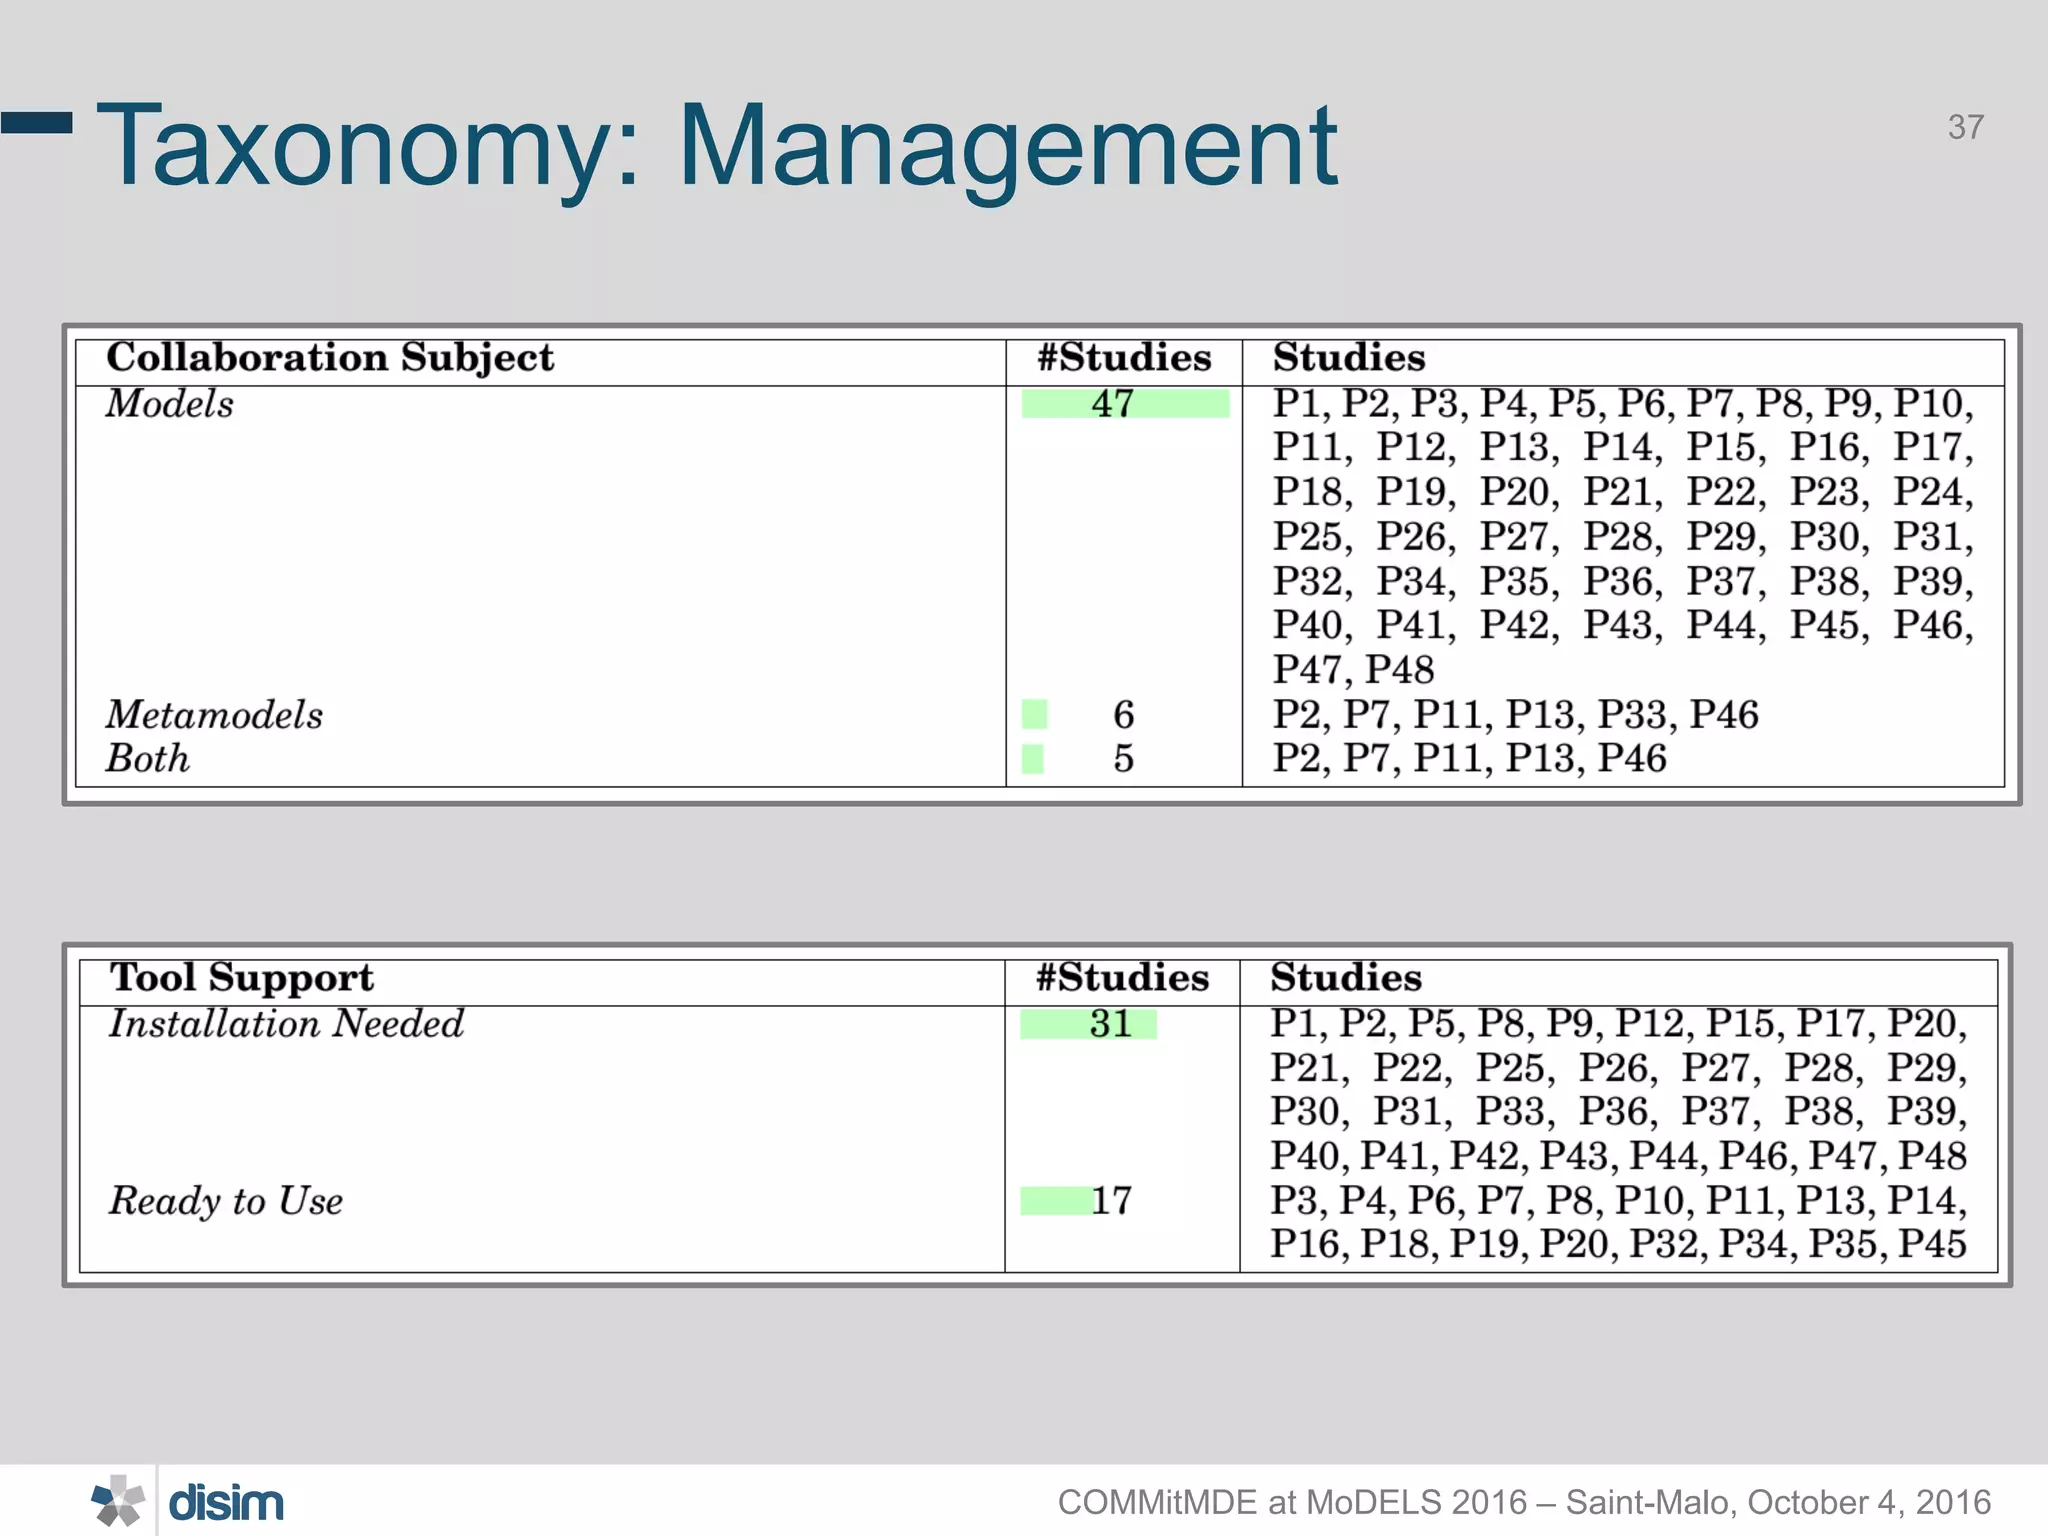Click the small green bar for Both
Viewport: 2048px width, 1536px height.
tap(1033, 759)
